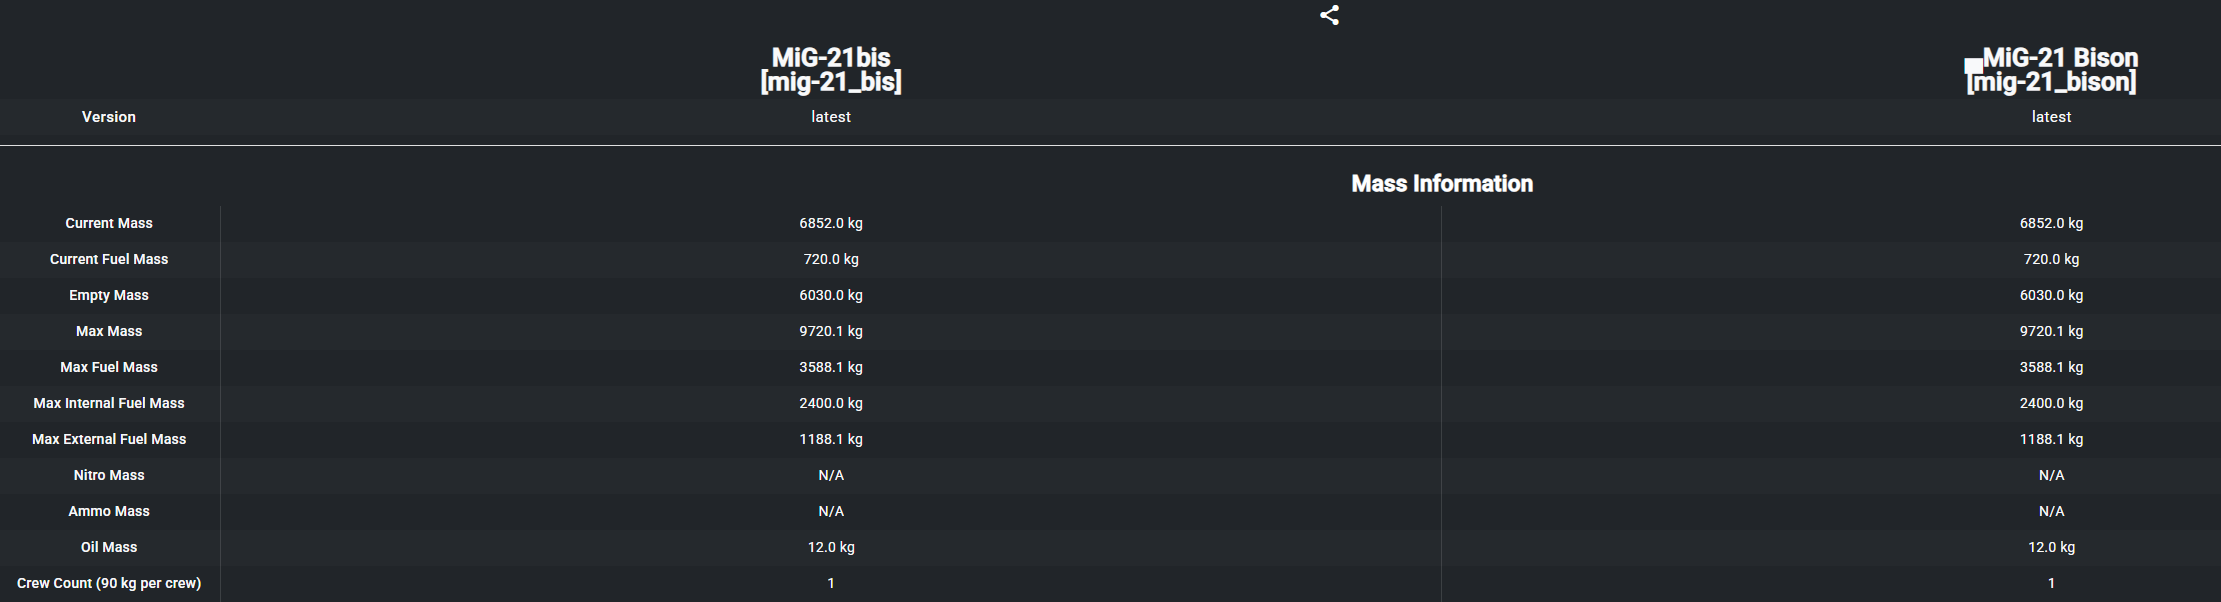Select the Current Fuel Mass row label
This screenshot has width=2221, height=602.
click(109, 259)
